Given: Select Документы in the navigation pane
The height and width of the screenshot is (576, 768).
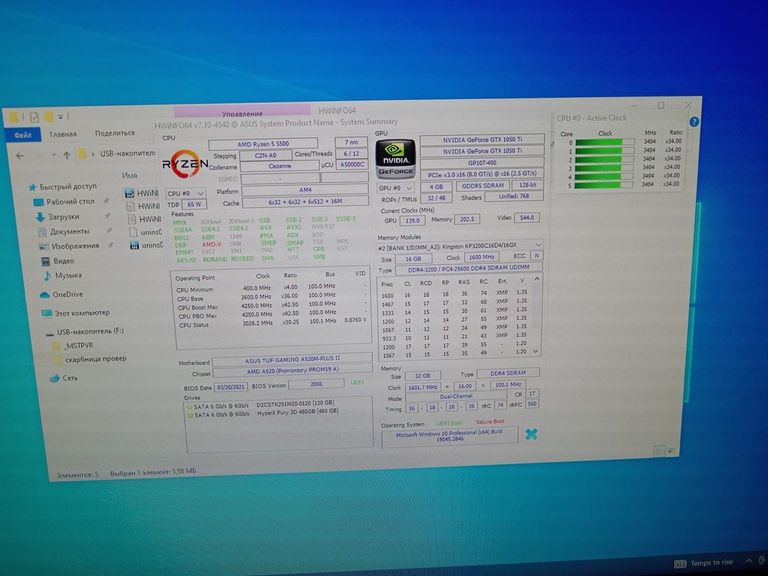Looking at the screenshot, I should click(64, 231).
